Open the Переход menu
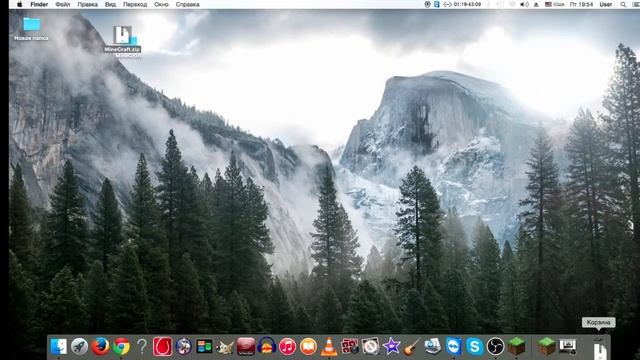The image size is (640, 360). coord(135,4)
